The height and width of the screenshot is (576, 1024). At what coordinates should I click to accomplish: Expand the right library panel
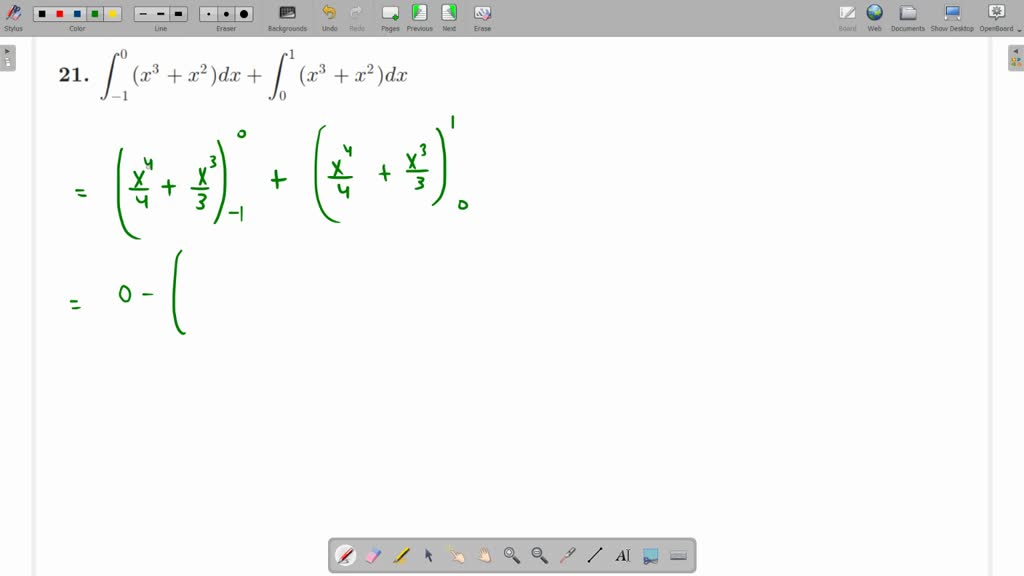click(1014, 57)
